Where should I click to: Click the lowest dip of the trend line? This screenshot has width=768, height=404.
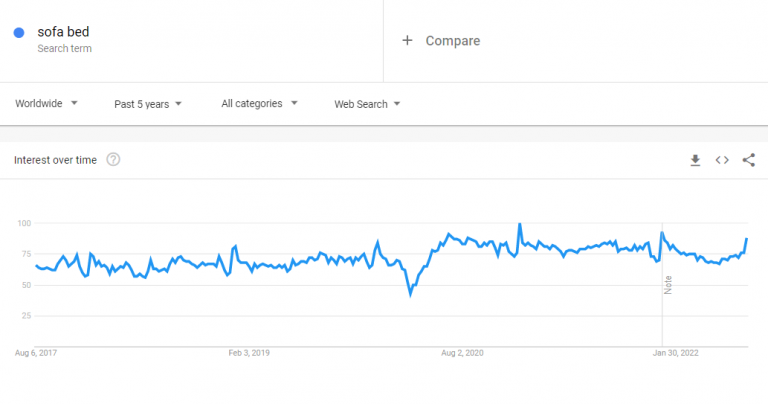tap(410, 294)
